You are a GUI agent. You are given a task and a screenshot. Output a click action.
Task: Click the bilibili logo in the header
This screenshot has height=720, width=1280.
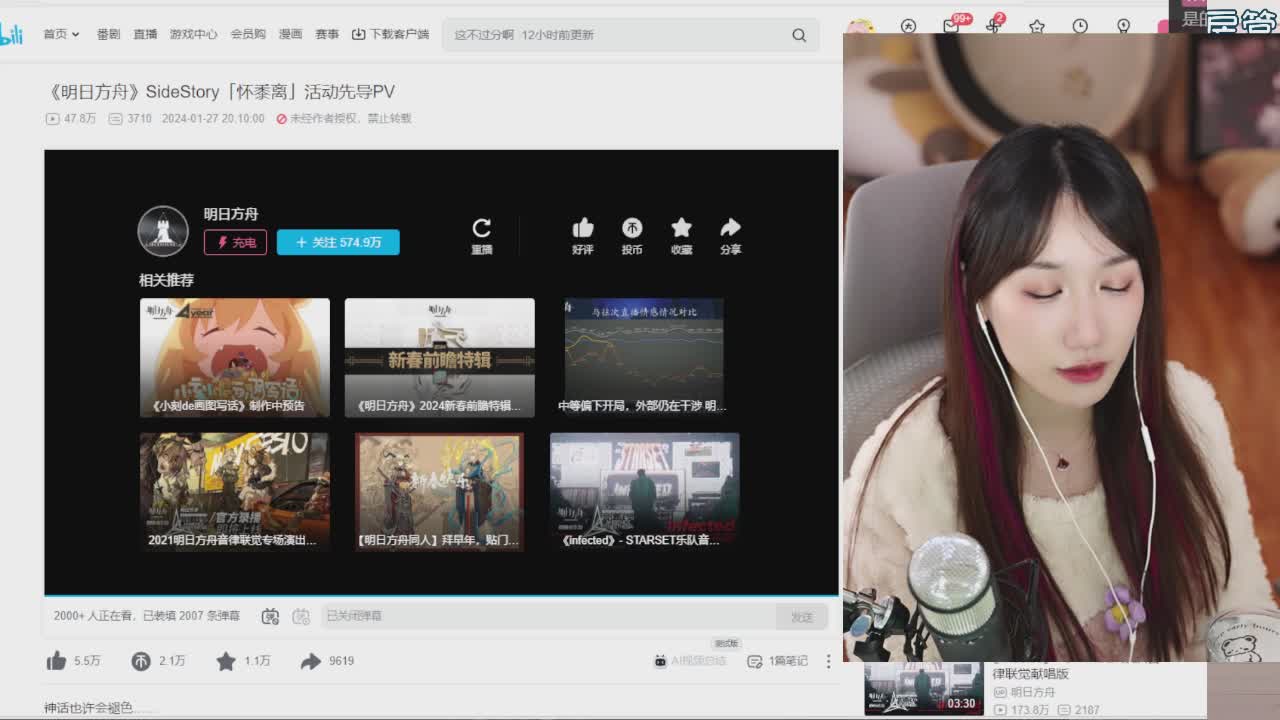[x=11, y=35]
